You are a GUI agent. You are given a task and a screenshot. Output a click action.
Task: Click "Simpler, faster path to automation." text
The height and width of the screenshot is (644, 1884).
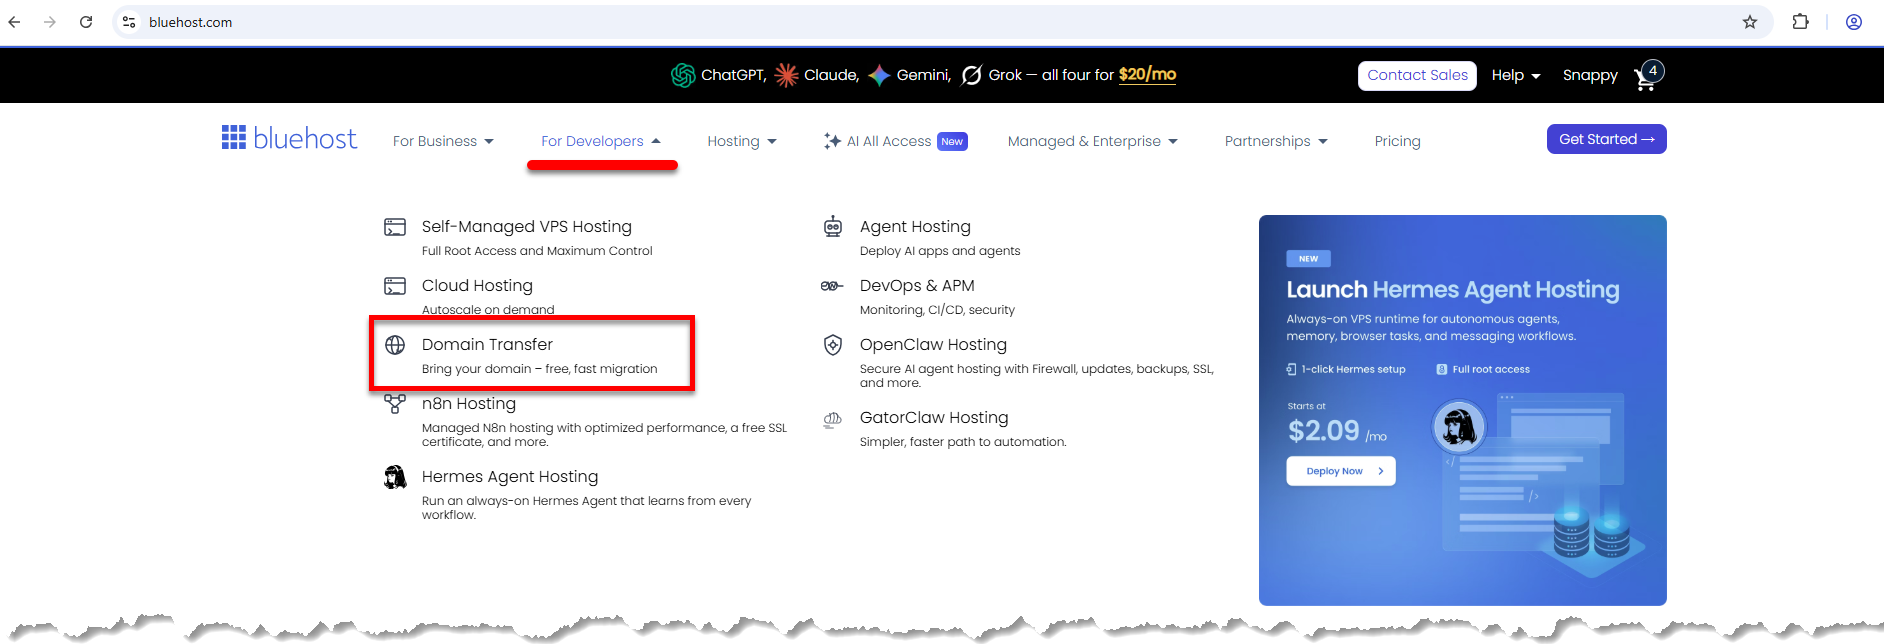963,442
